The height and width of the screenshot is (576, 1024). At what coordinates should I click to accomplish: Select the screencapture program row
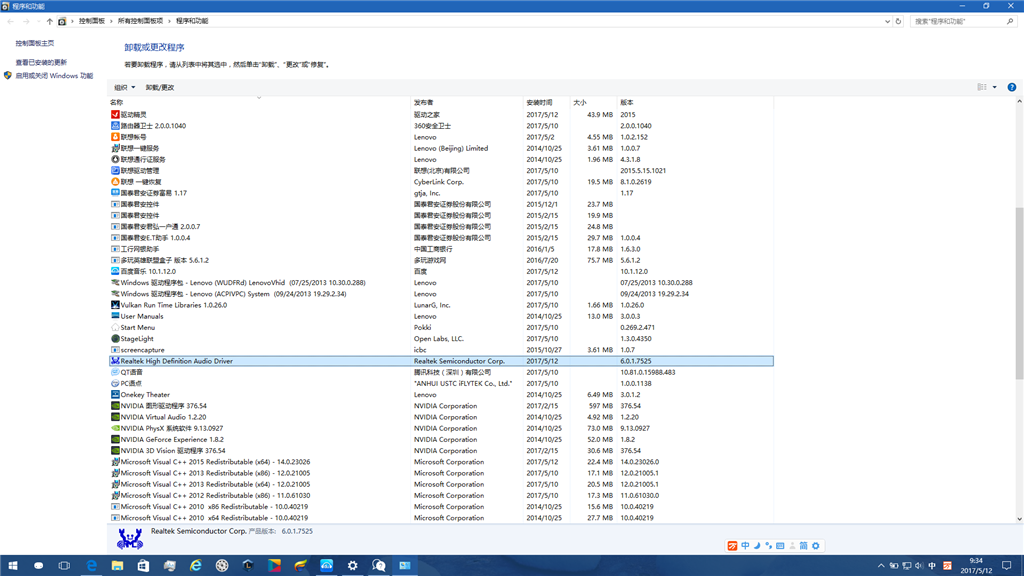(x=441, y=350)
